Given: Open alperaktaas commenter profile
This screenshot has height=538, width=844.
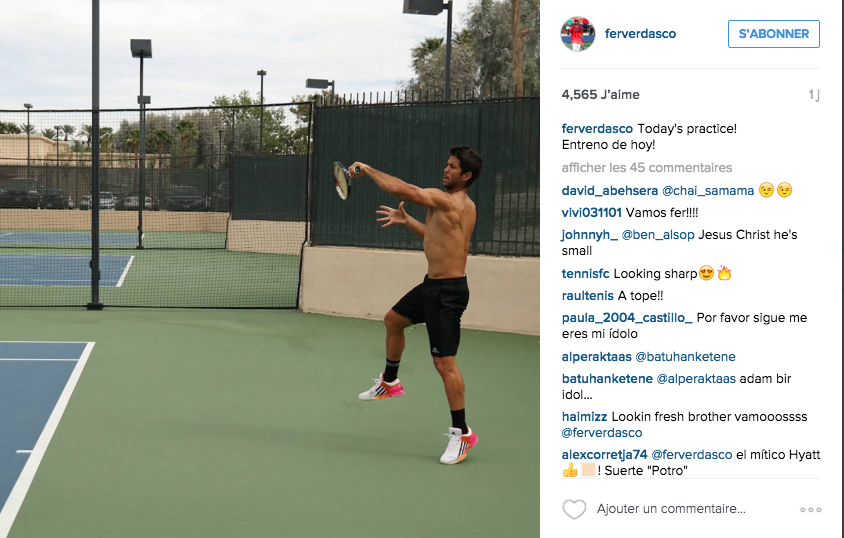Looking at the screenshot, I should point(596,357).
